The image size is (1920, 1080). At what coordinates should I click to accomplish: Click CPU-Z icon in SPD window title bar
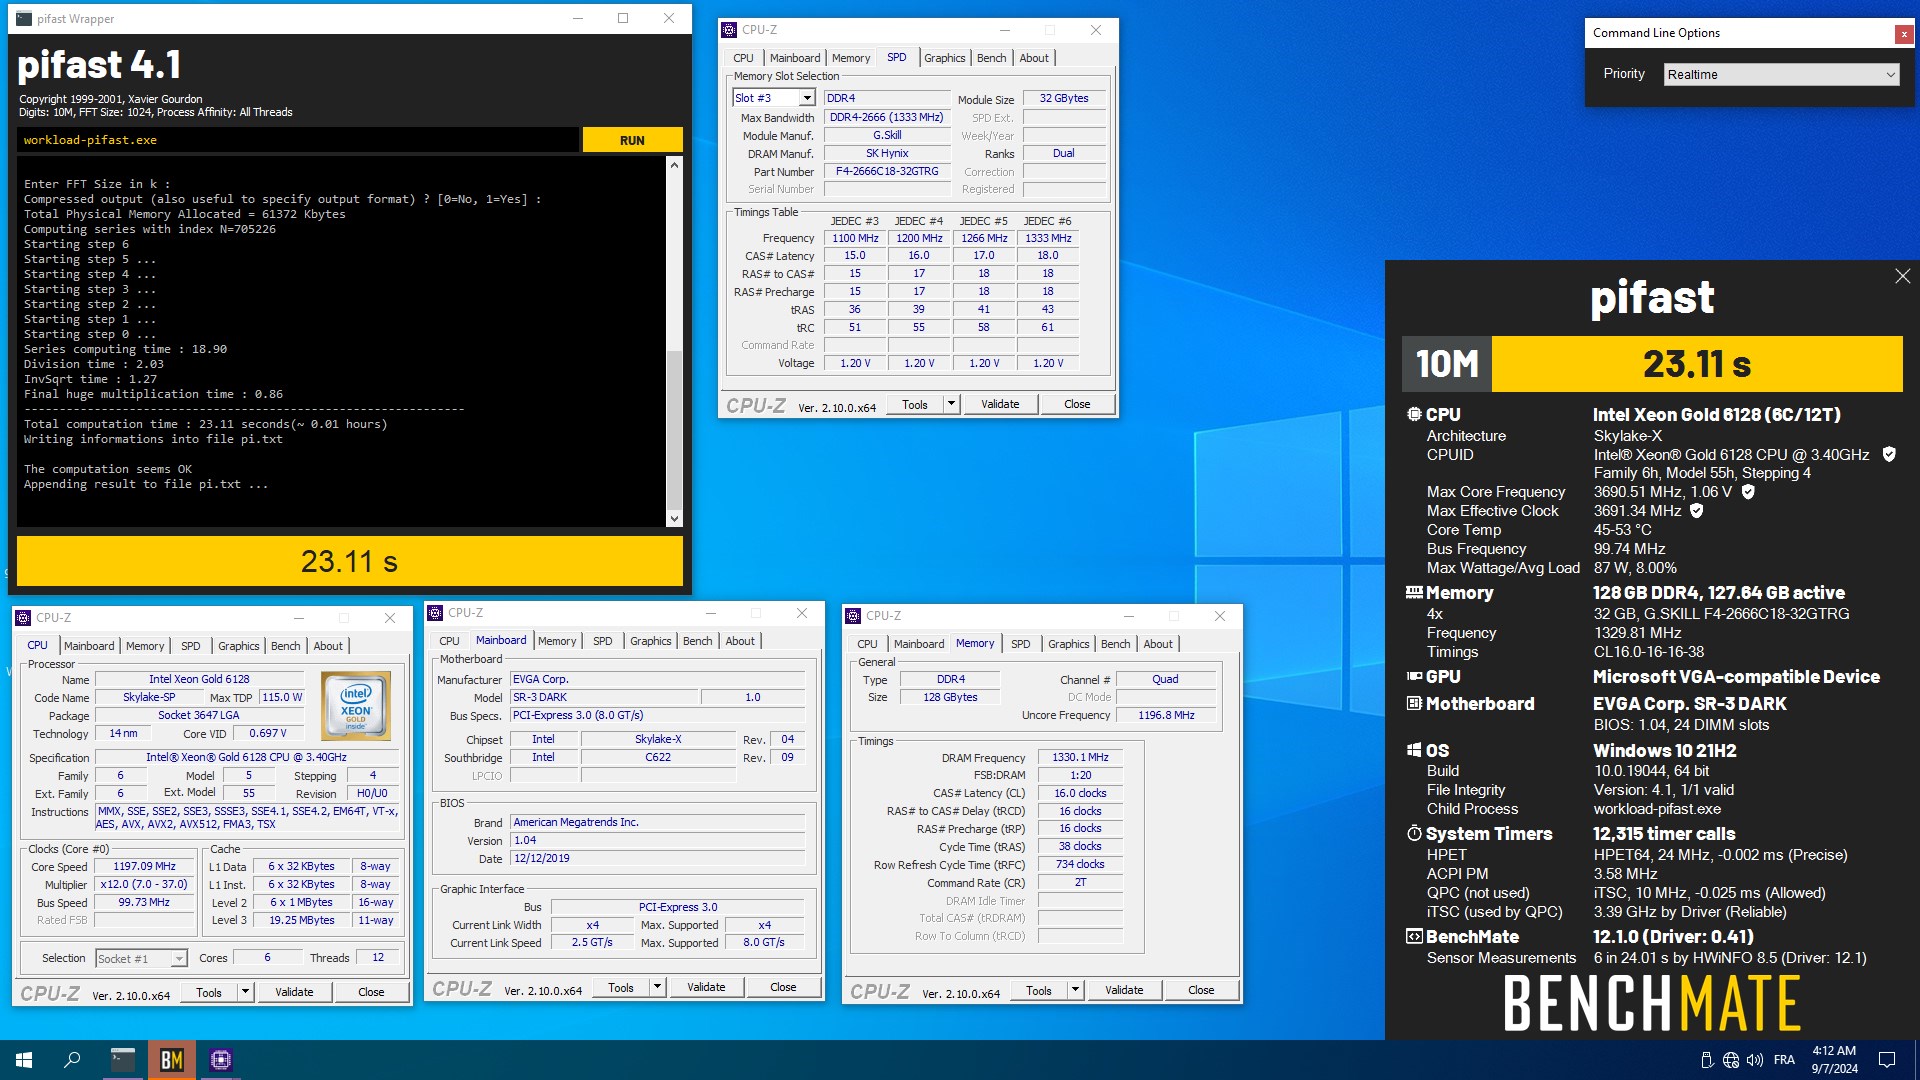pos(730,30)
